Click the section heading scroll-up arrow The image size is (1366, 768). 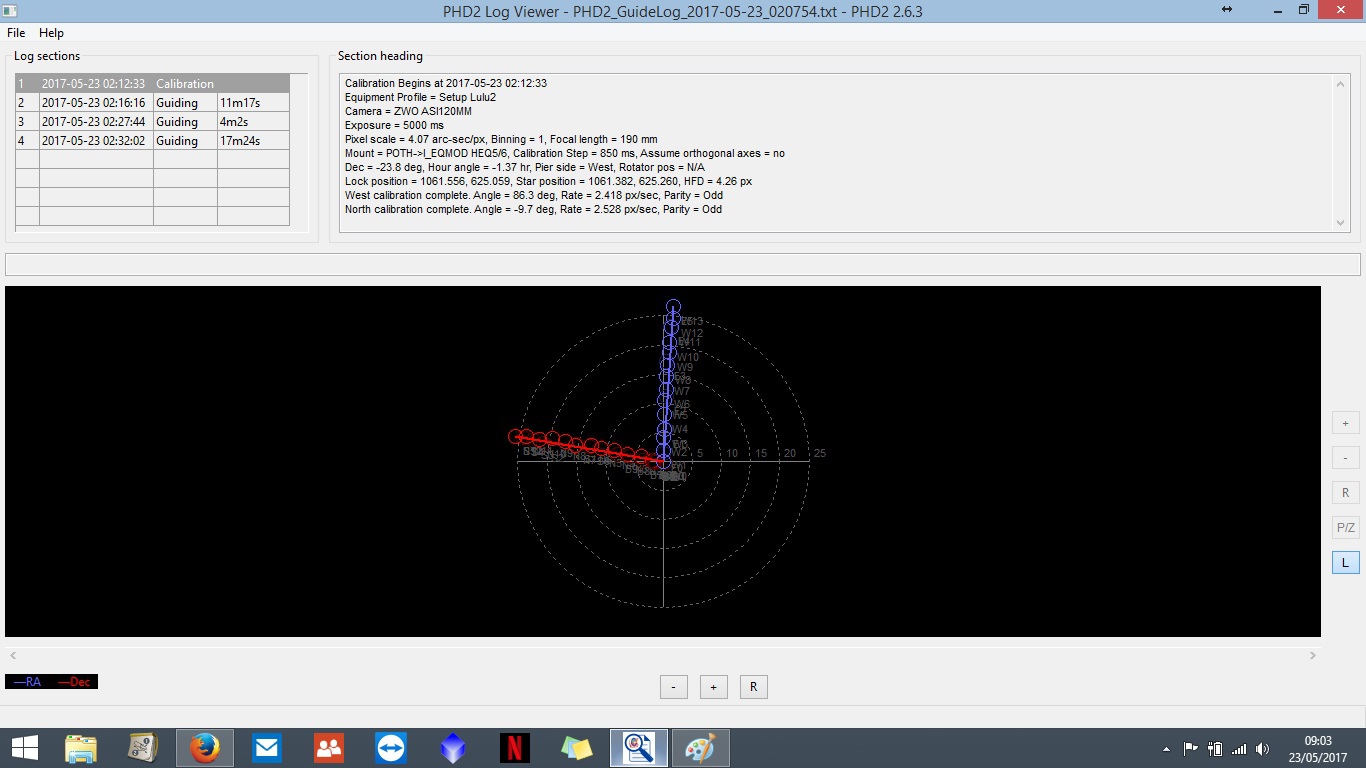pyautogui.click(x=1341, y=84)
